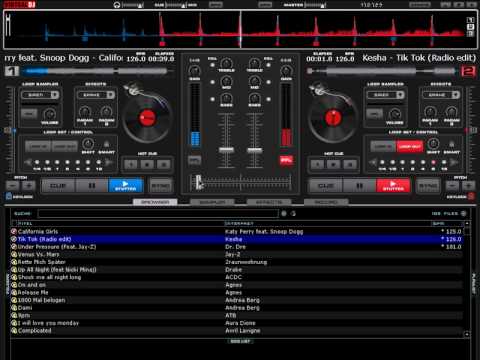The image size is (480, 360).
Task: Switch to the Browser tab
Action: tap(155, 202)
